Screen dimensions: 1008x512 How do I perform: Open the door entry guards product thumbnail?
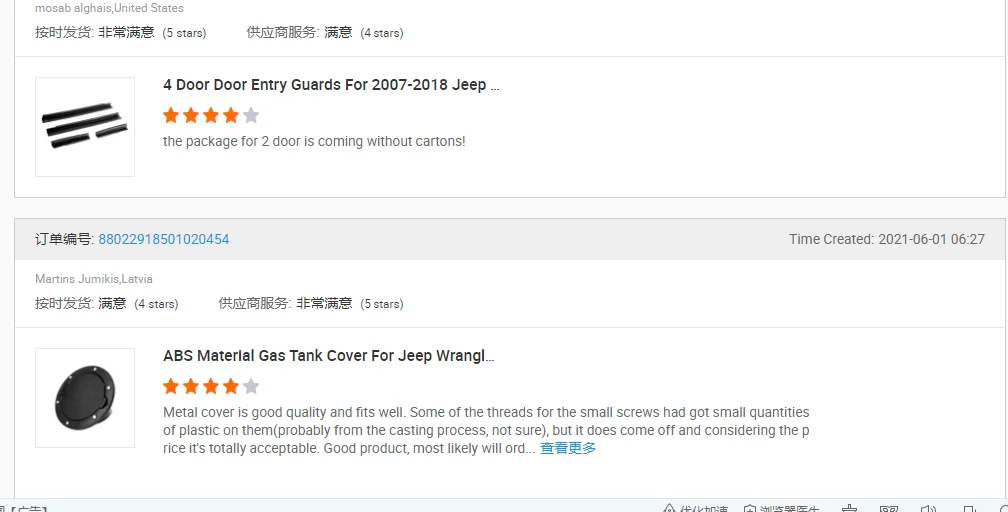(85, 127)
